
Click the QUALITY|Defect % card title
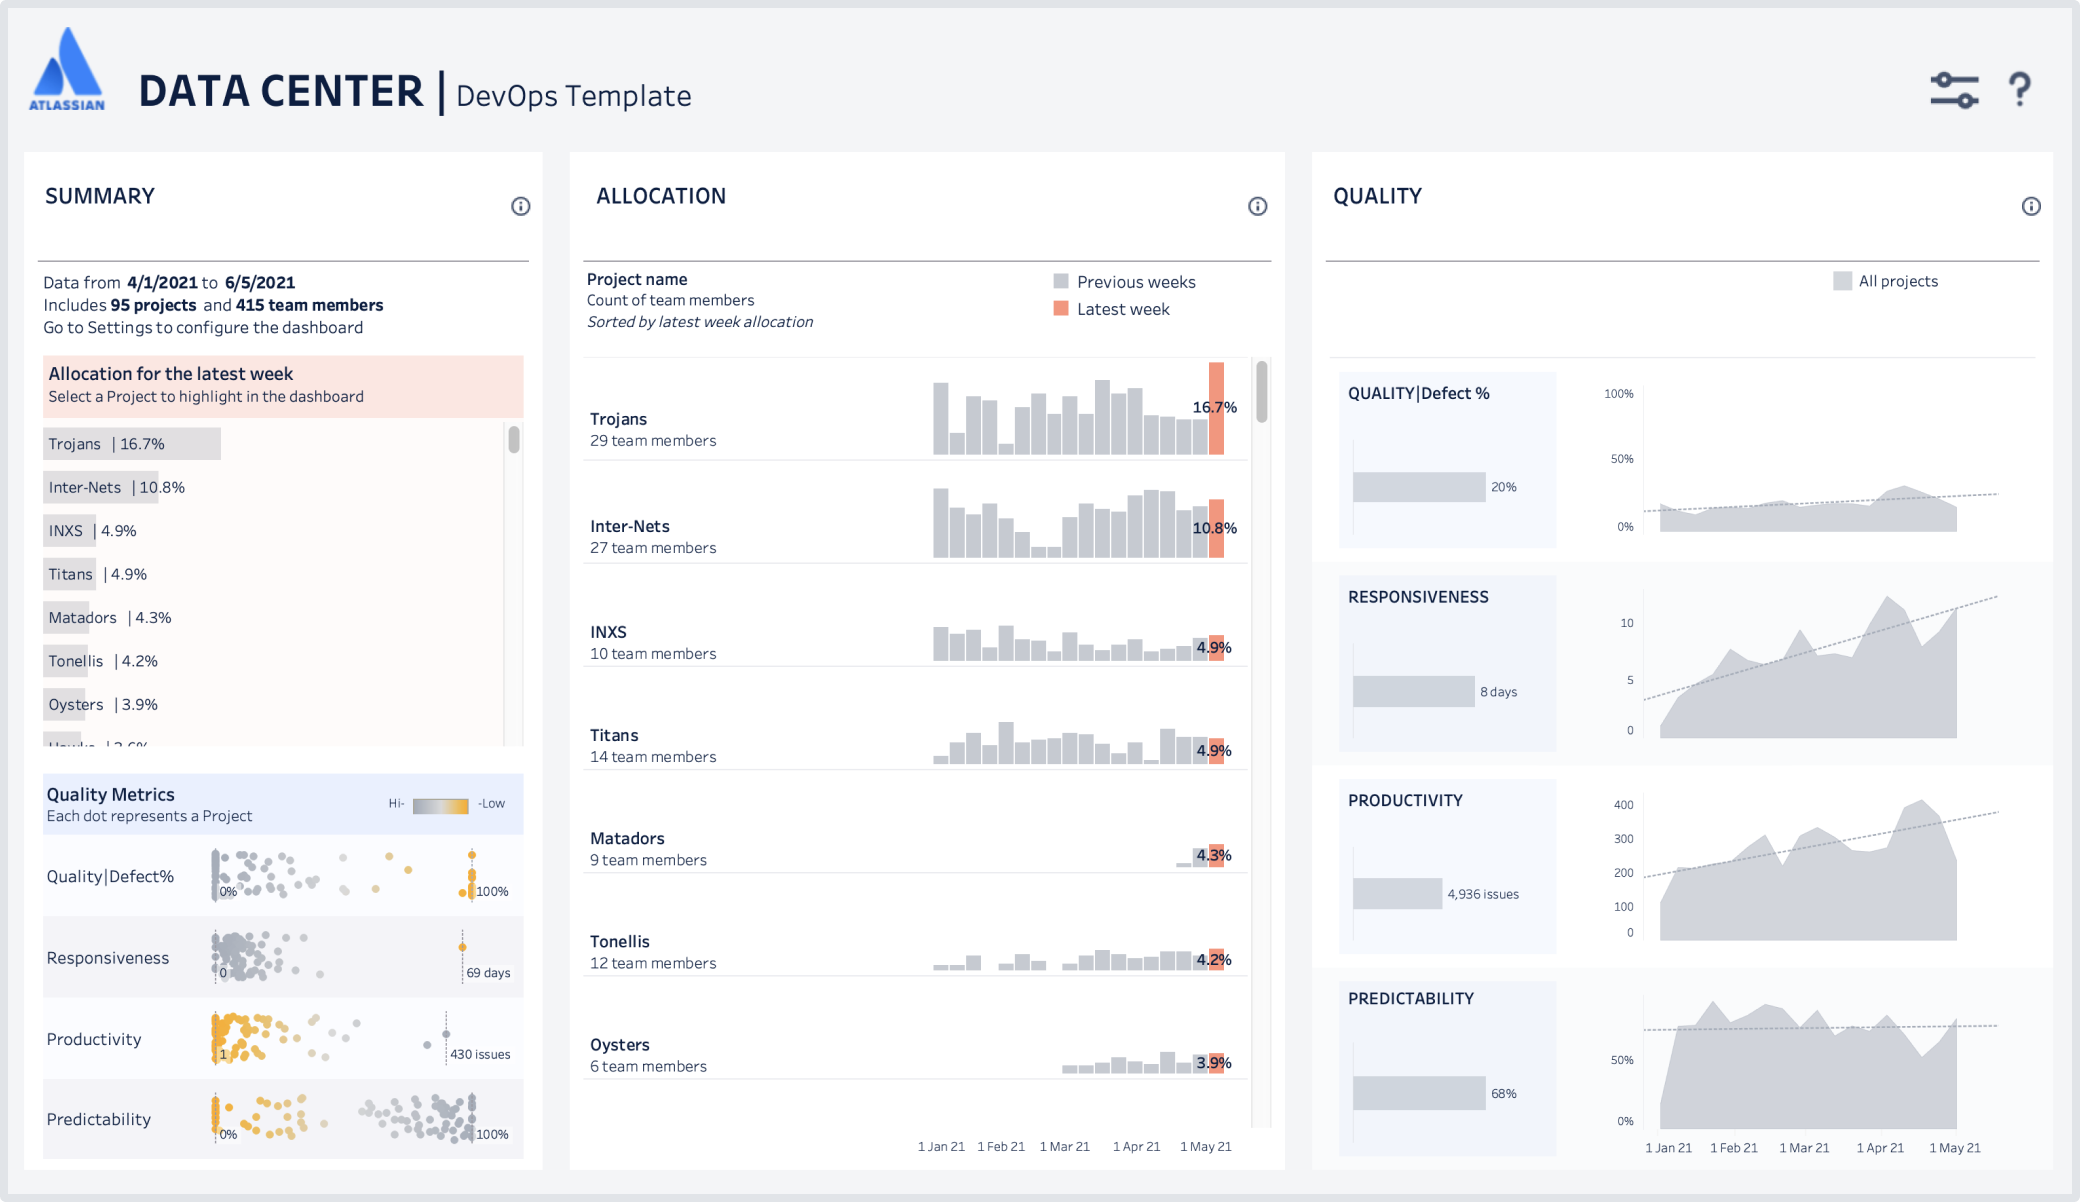point(1418,394)
